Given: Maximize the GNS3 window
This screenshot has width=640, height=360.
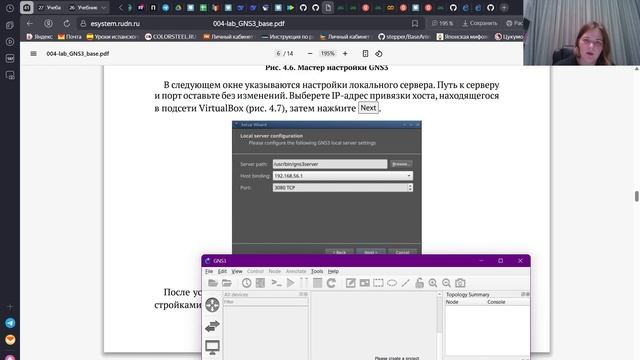Looking at the screenshot, I should click(500, 260).
